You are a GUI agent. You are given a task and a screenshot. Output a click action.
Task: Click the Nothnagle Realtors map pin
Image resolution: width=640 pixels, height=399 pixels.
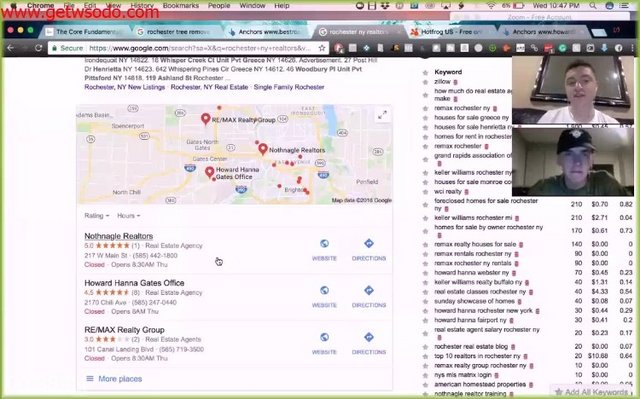coord(263,149)
